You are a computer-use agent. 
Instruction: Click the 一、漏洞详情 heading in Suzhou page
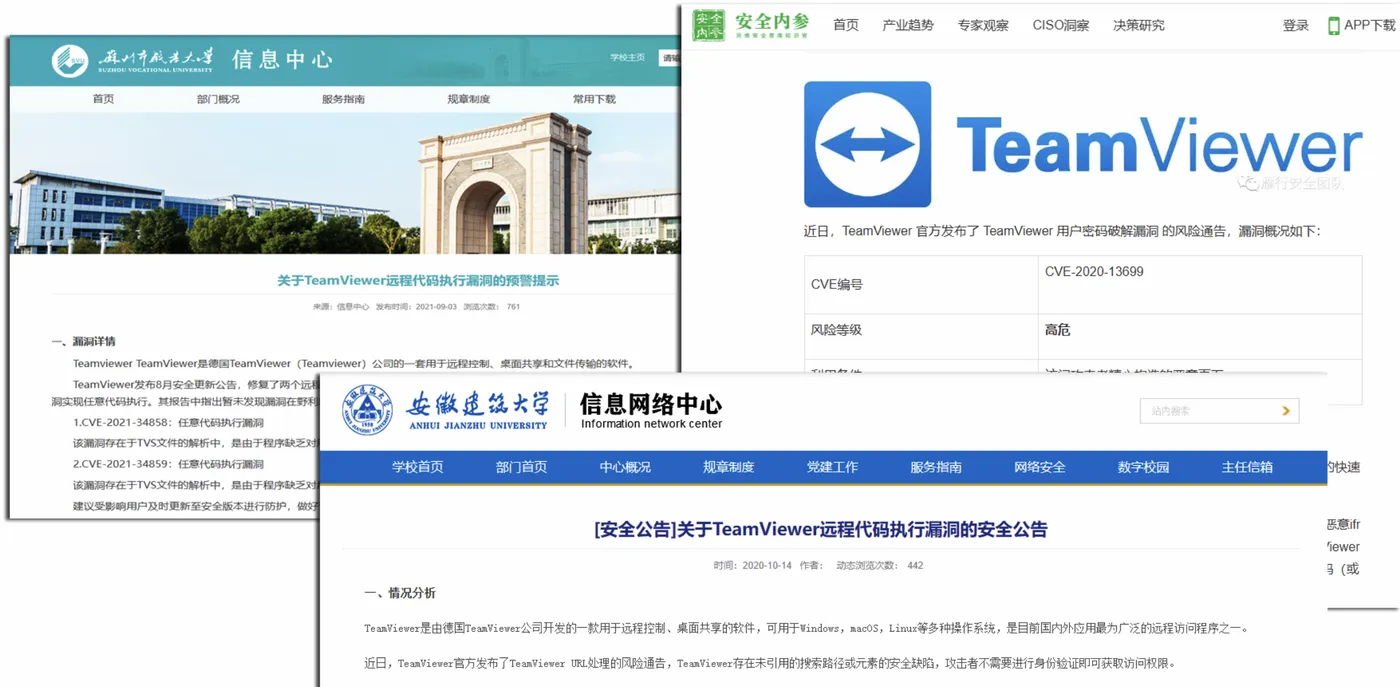tap(83, 342)
